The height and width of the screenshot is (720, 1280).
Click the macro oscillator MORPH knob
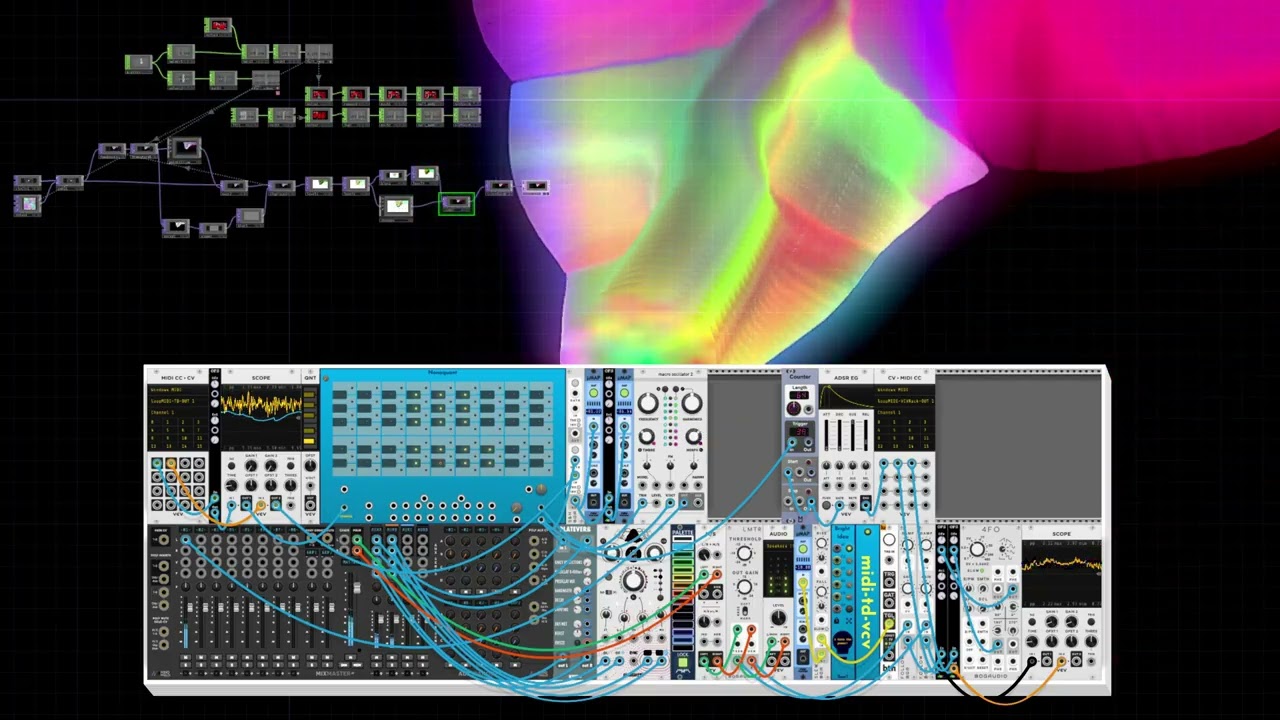pyautogui.click(x=693, y=437)
